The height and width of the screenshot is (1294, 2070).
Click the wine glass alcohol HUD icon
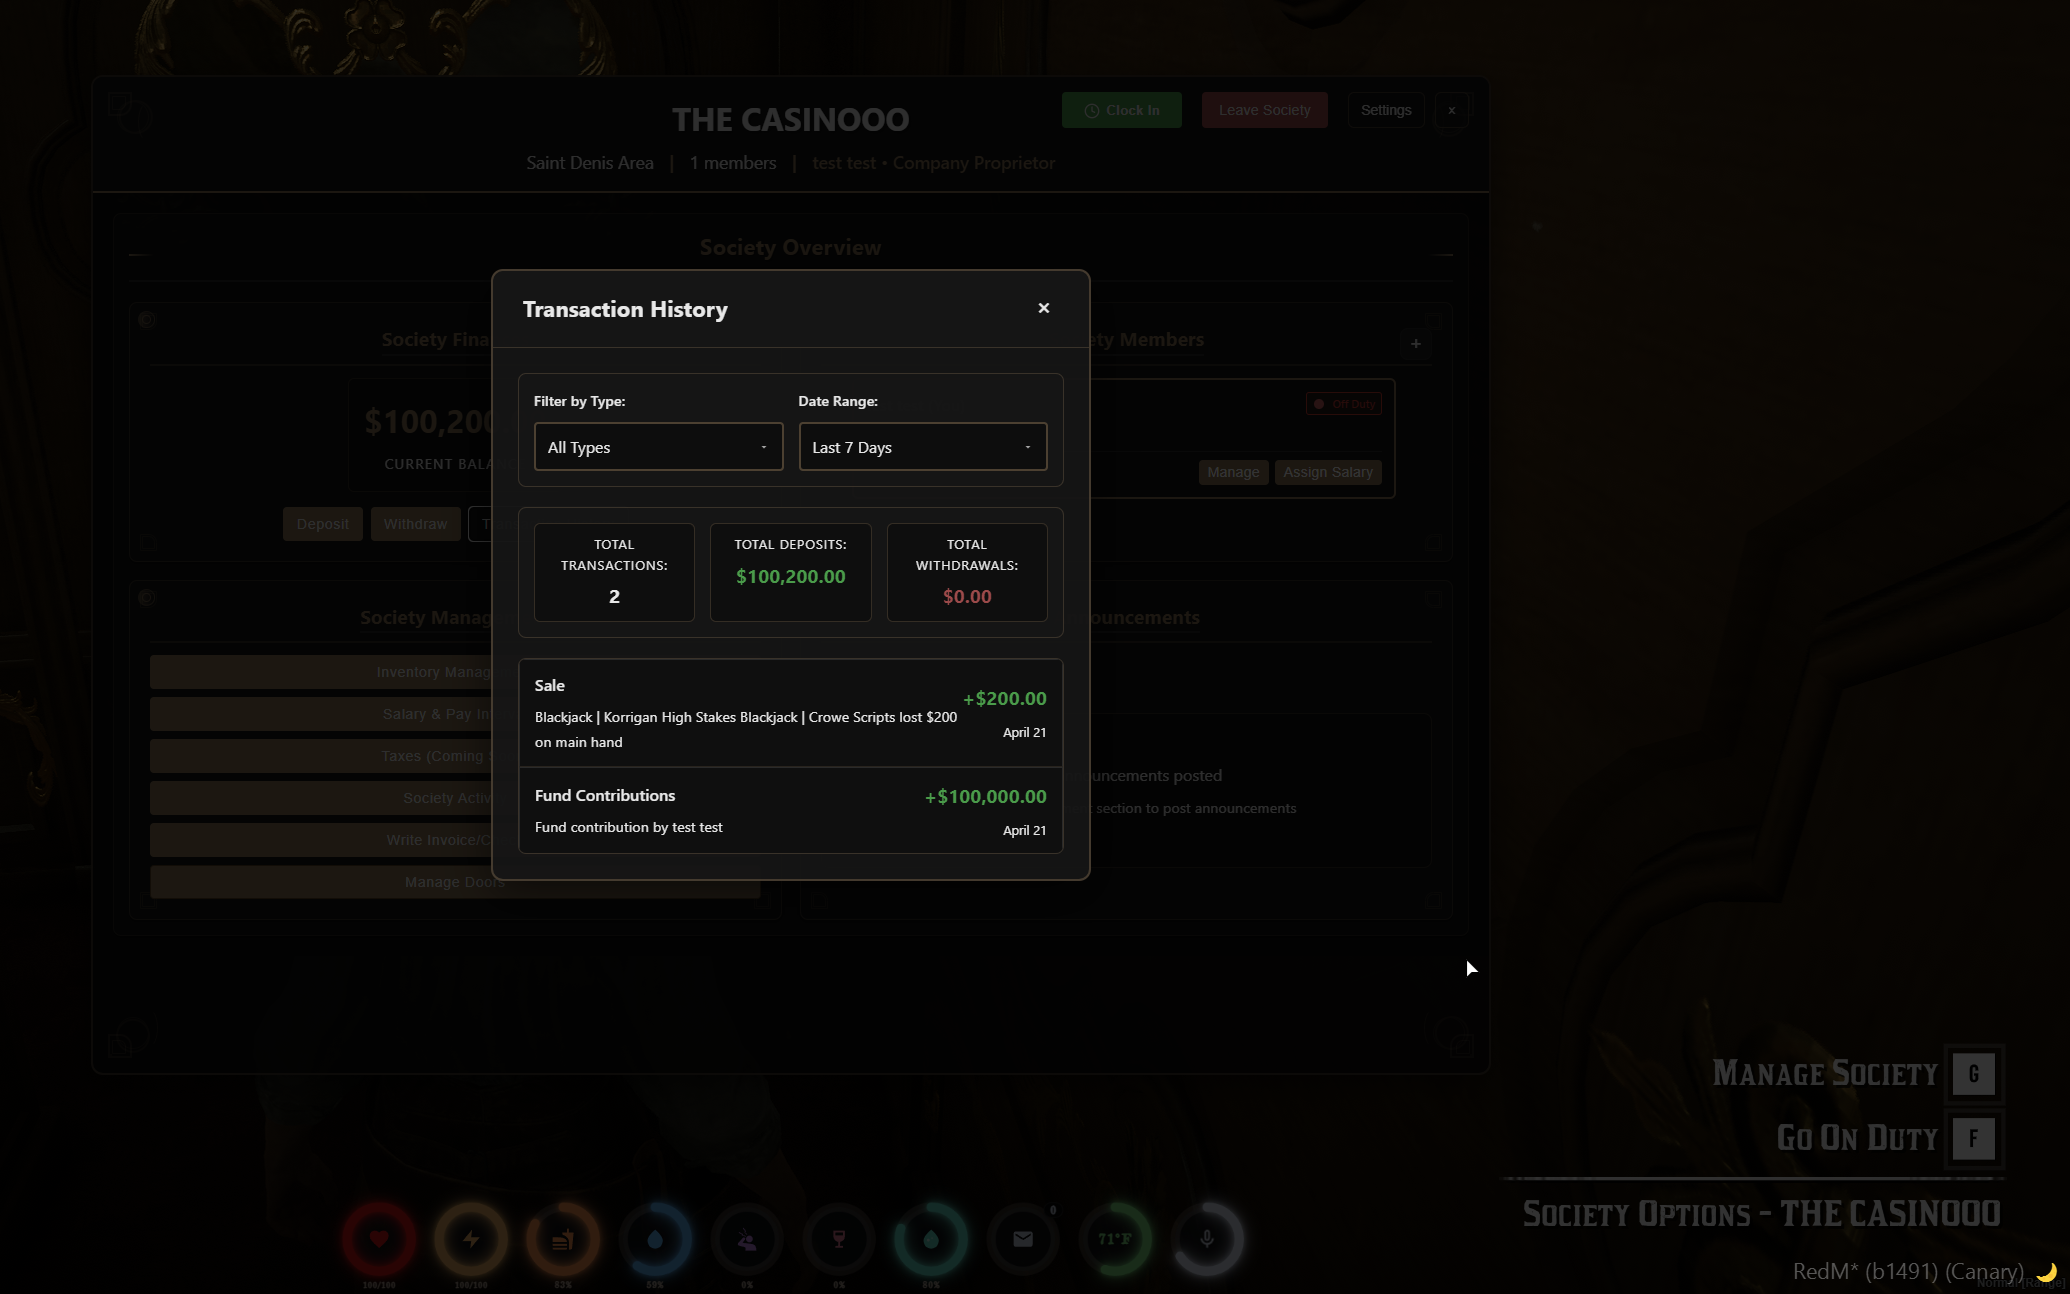(x=839, y=1239)
